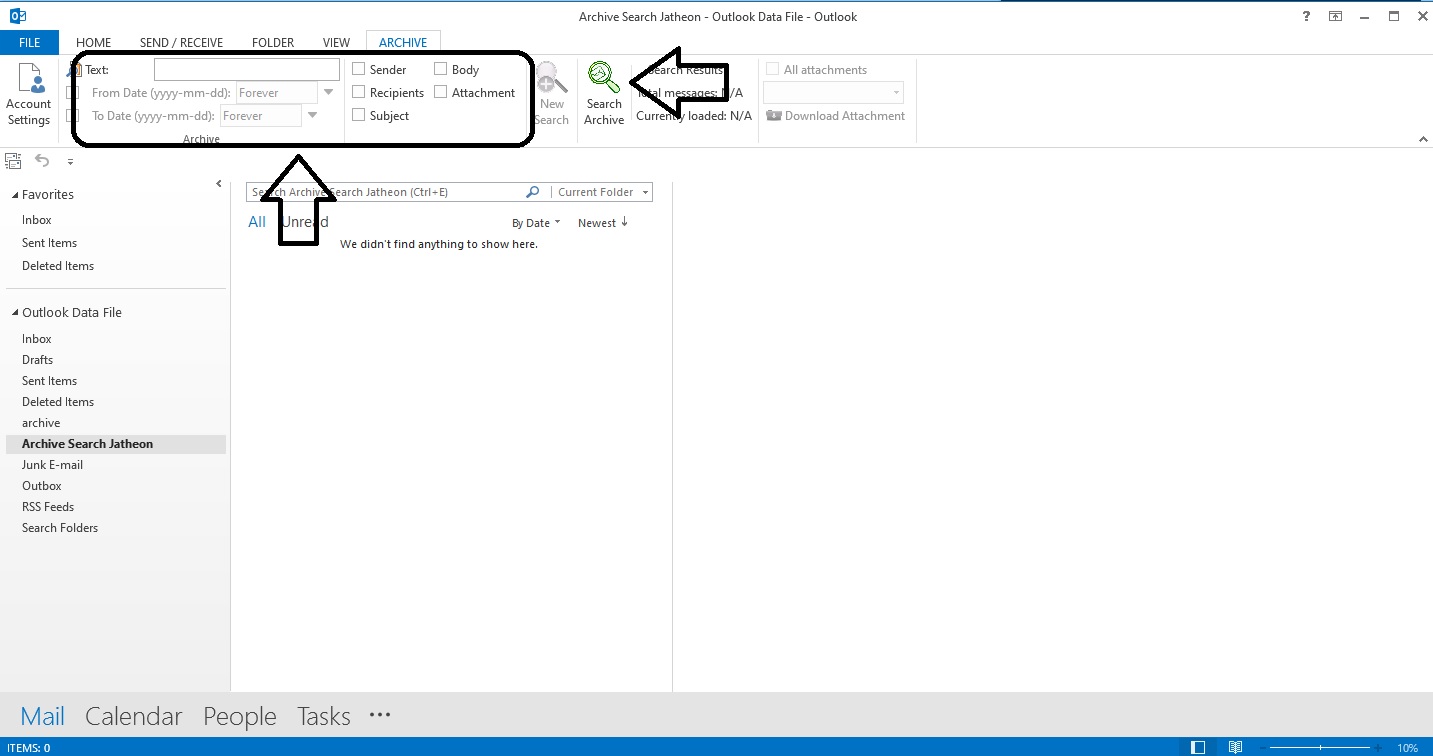Select Sent Items under Favorites
This screenshot has width=1433, height=756.
coord(50,243)
